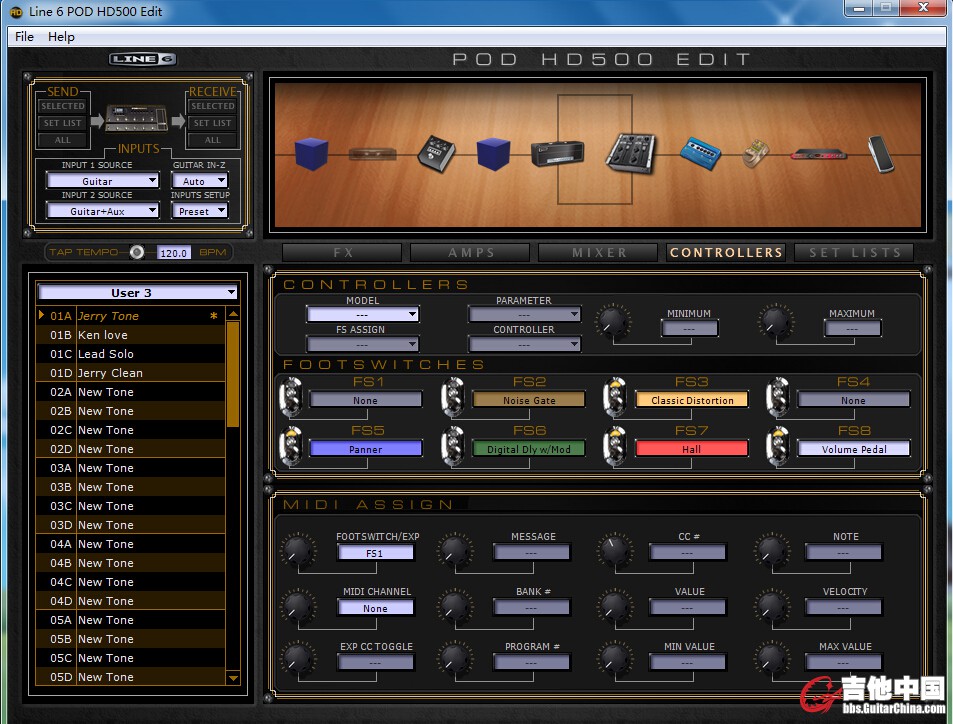Click the MIDI Channel knob
Image resolution: width=953 pixels, height=724 pixels.
click(298, 605)
